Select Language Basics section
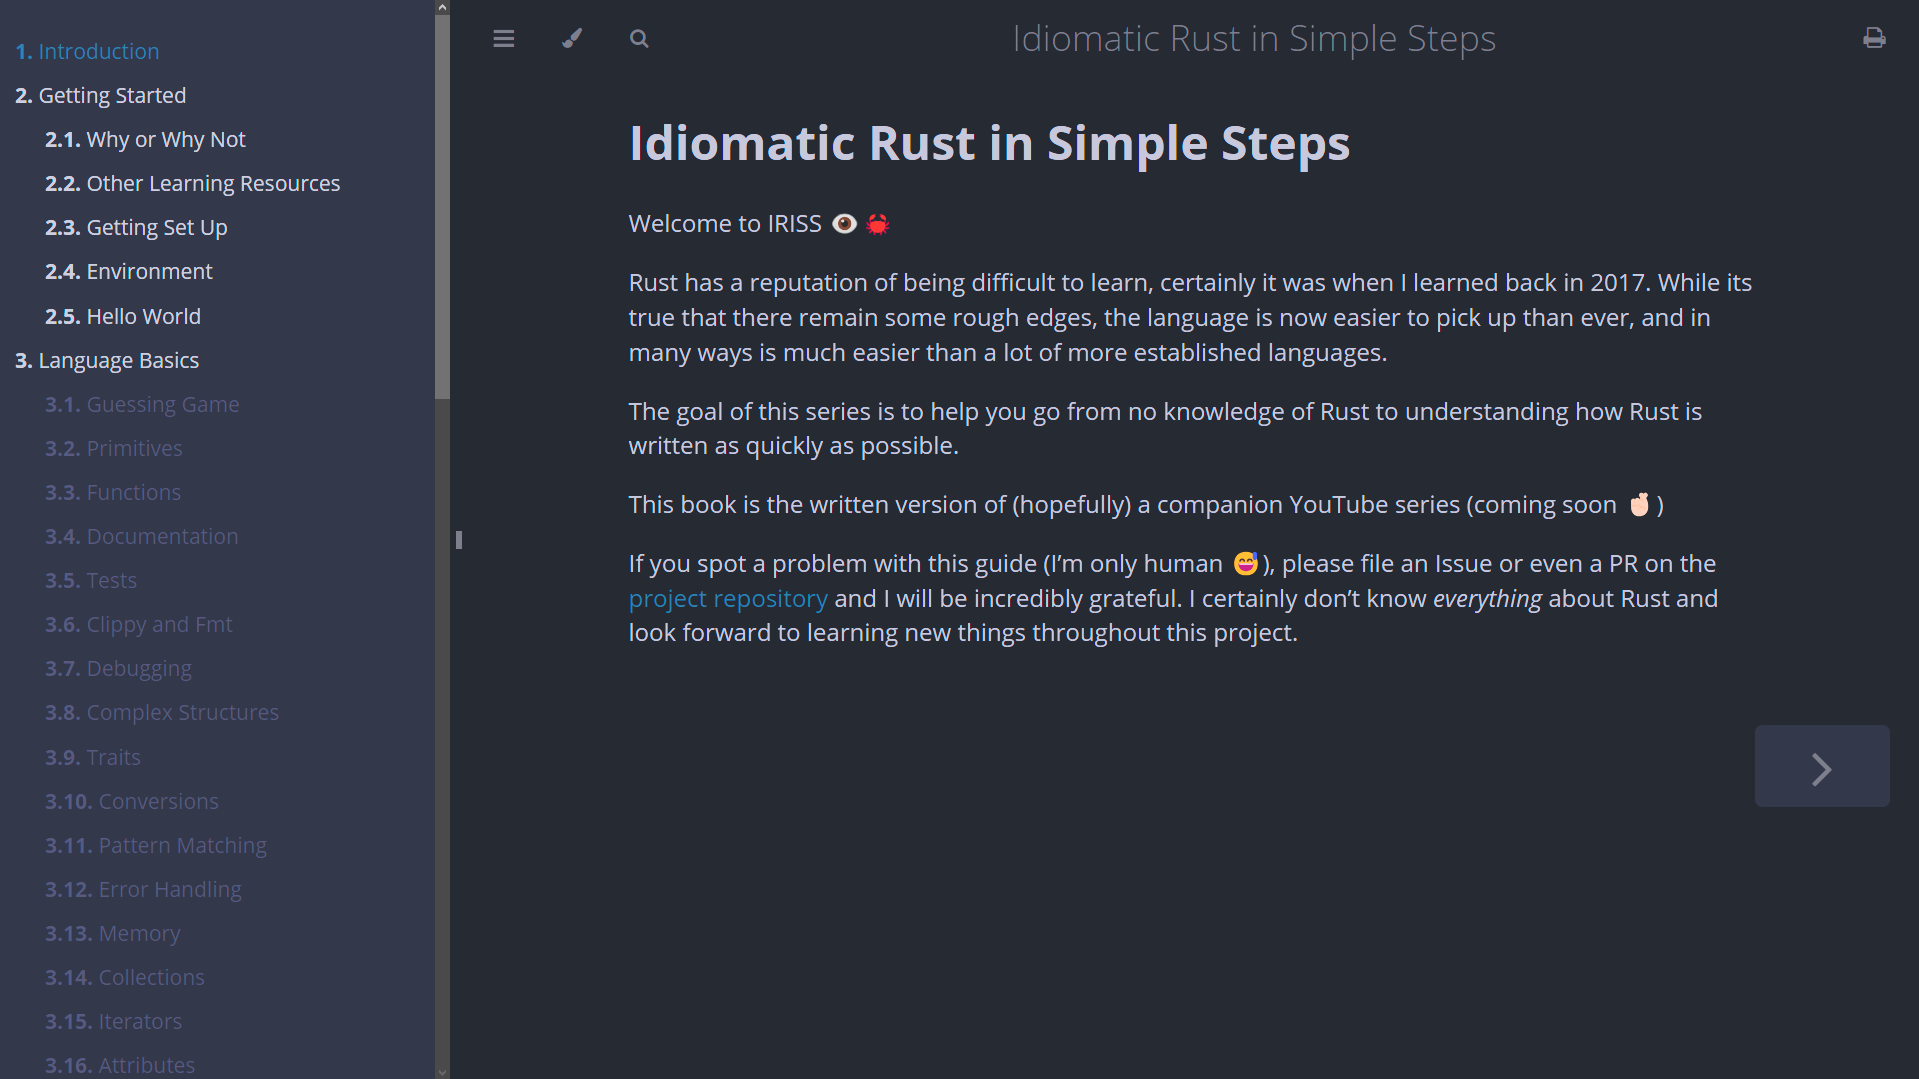The height and width of the screenshot is (1079, 1919). (107, 360)
